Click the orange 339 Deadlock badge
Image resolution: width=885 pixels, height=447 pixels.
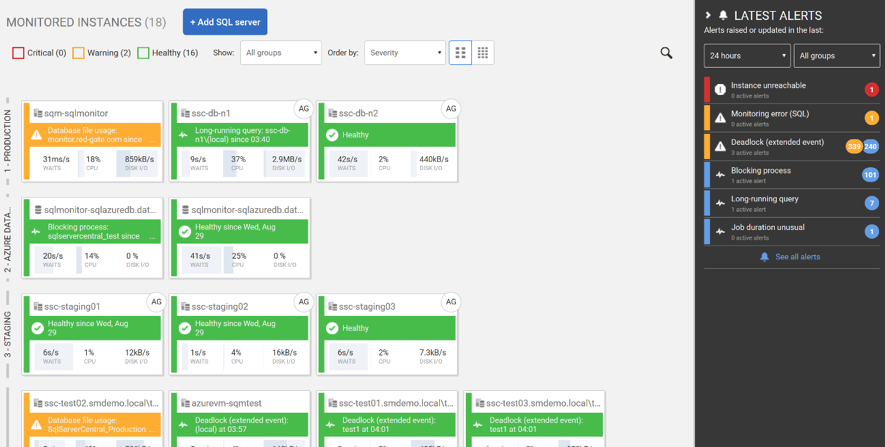coord(853,146)
